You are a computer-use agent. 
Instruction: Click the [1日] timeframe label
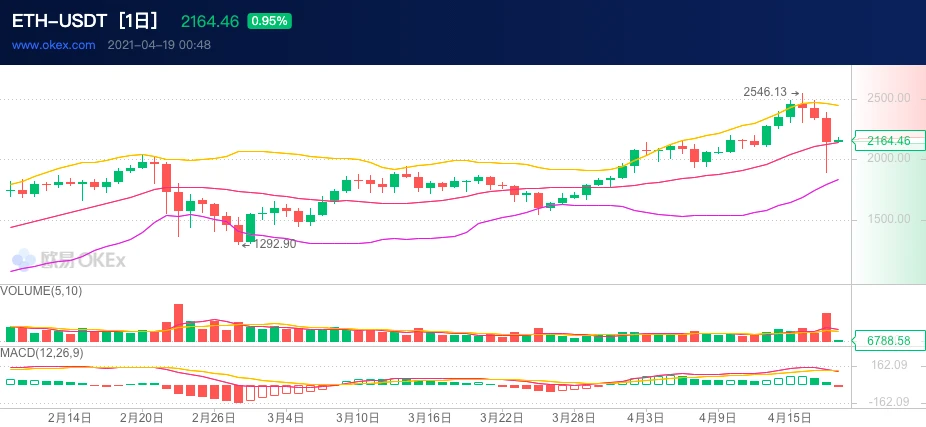138,21
